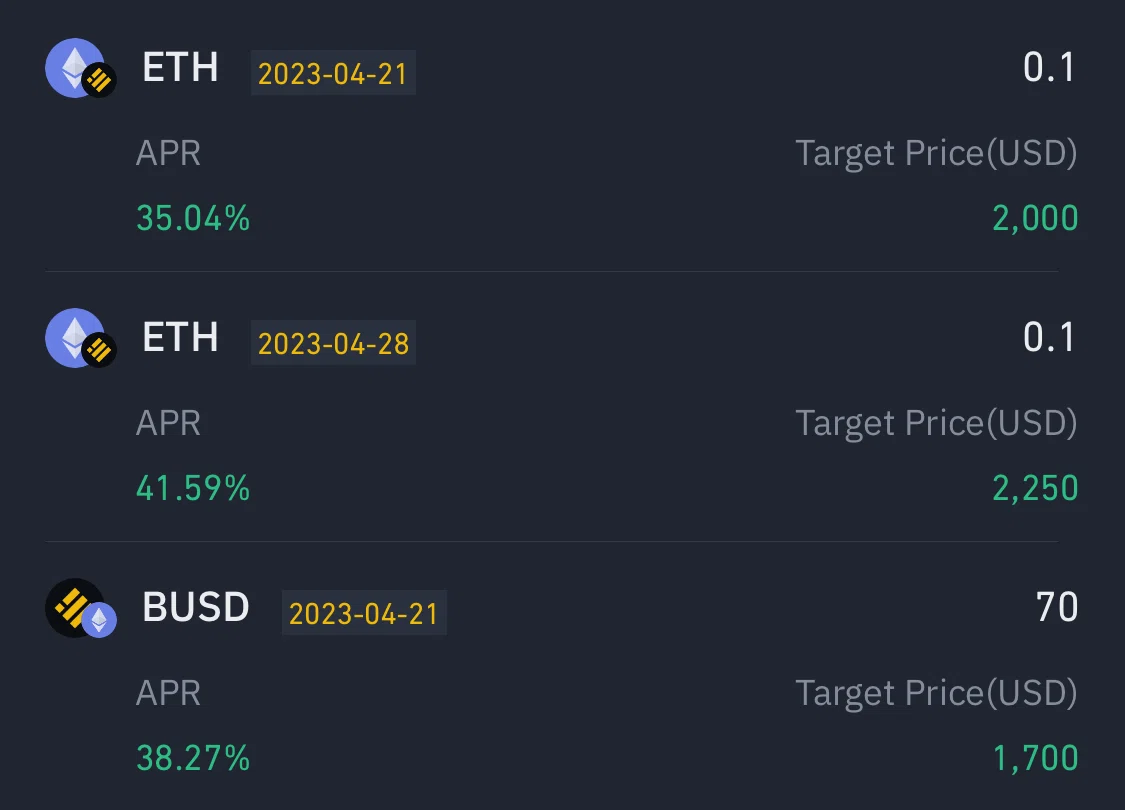Image resolution: width=1125 pixels, height=810 pixels.
Task: Select the 2023-04-21 date tag on BUSD
Action: coord(364,613)
